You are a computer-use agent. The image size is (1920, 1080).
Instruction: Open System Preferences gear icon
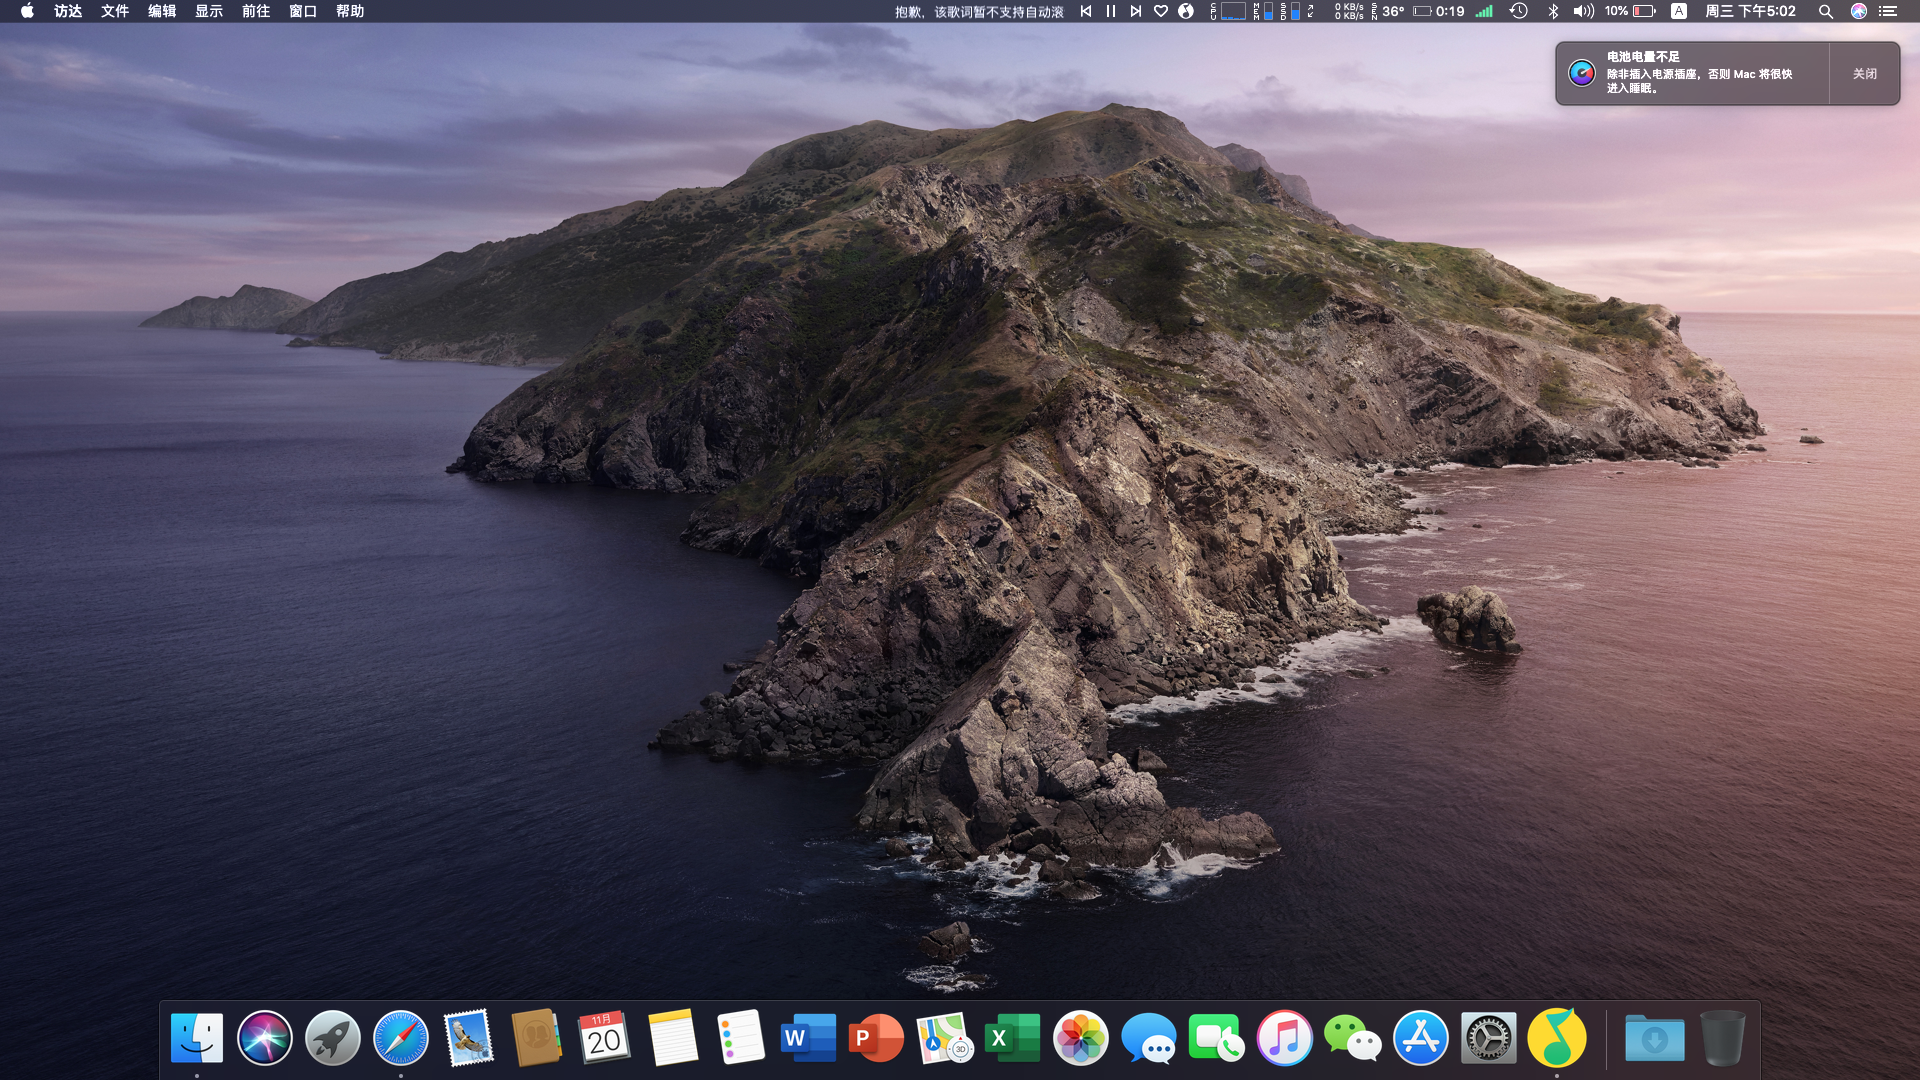pos(1488,1038)
